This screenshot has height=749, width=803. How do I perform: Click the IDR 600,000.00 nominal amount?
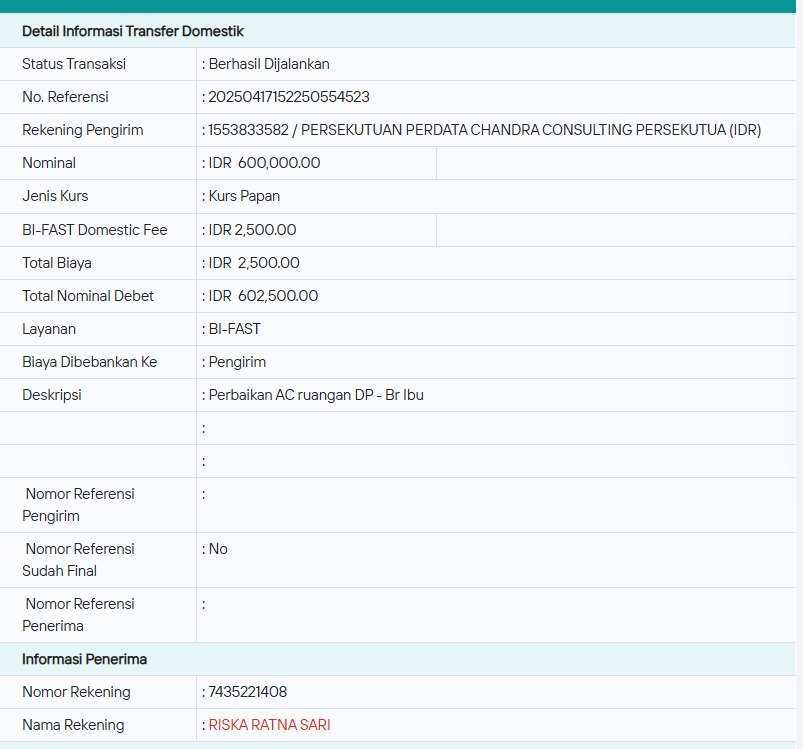[264, 163]
